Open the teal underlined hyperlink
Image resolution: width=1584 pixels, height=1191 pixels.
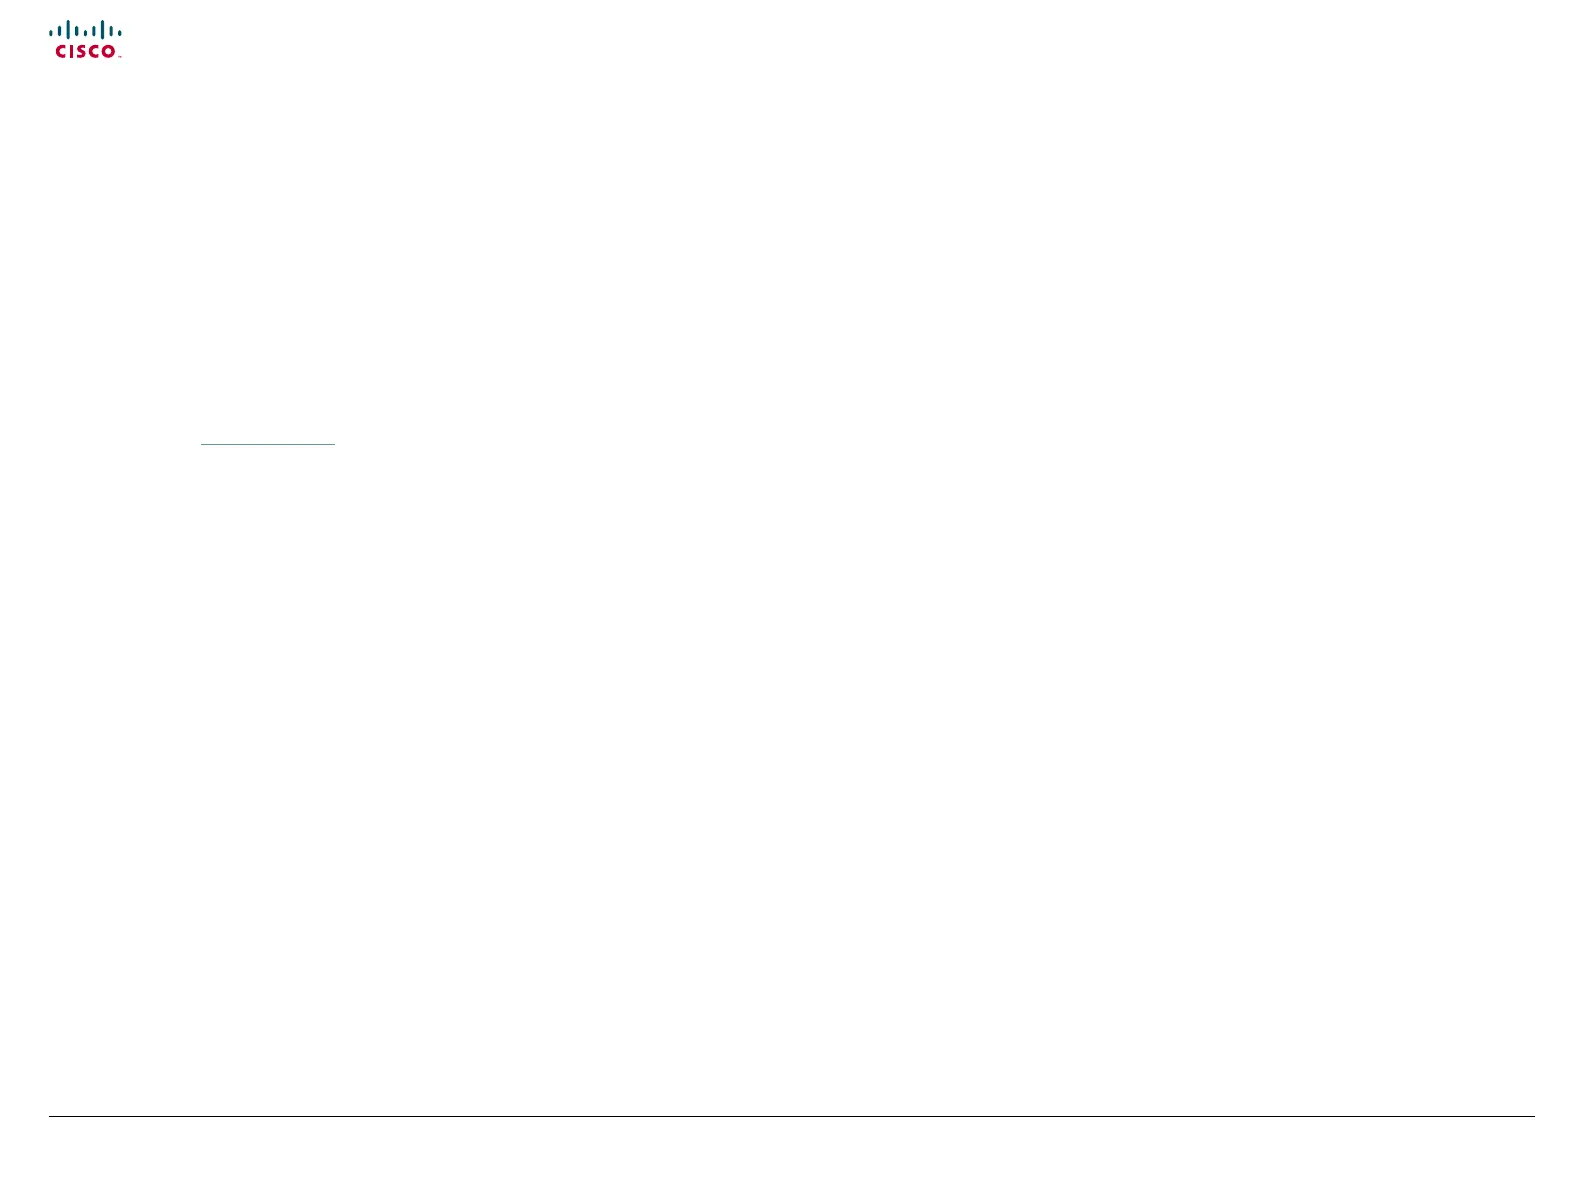[x=268, y=443]
